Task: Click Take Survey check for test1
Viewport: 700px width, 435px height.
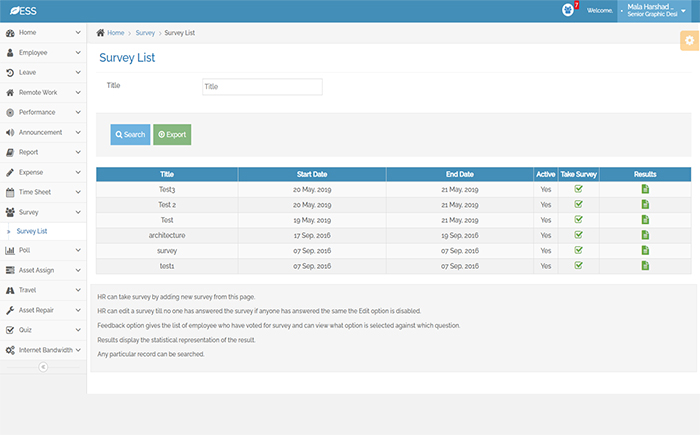Action: click(x=579, y=265)
